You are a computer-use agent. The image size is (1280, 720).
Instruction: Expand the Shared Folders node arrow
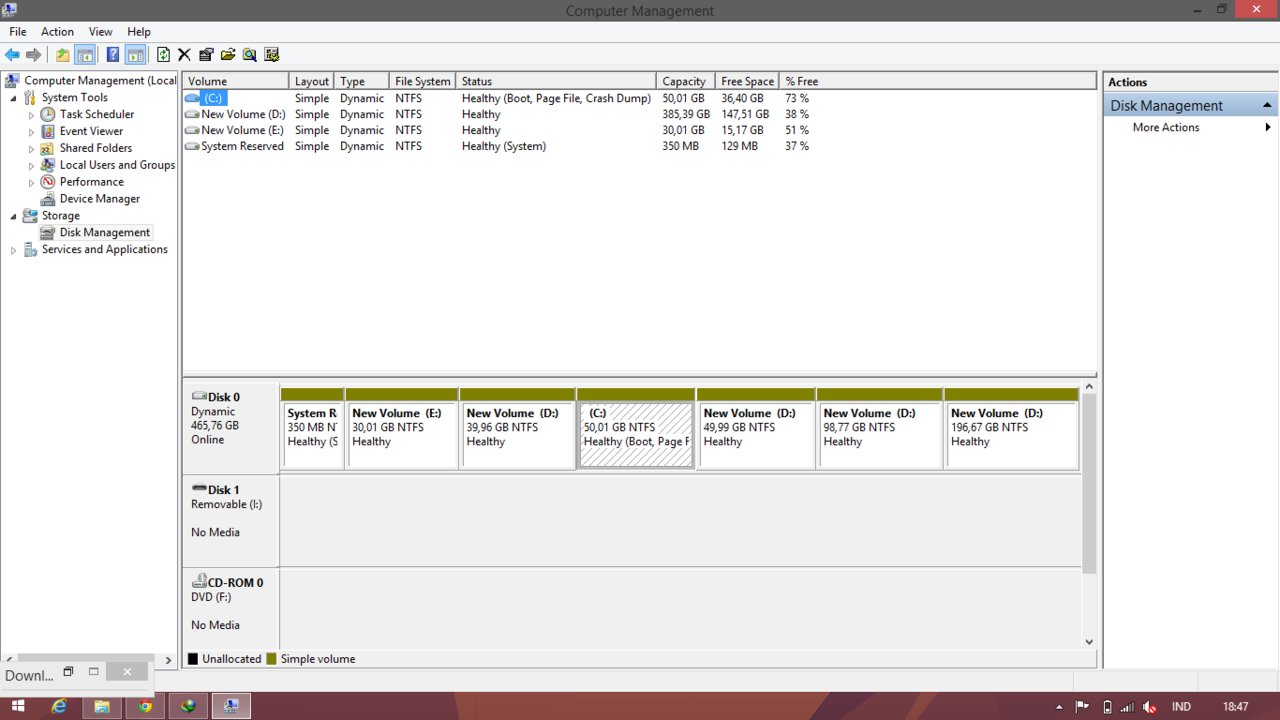click(x=31, y=149)
